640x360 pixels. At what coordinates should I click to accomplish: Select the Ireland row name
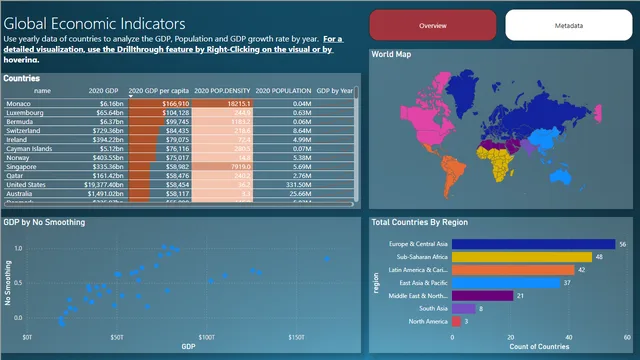[x=16, y=140]
